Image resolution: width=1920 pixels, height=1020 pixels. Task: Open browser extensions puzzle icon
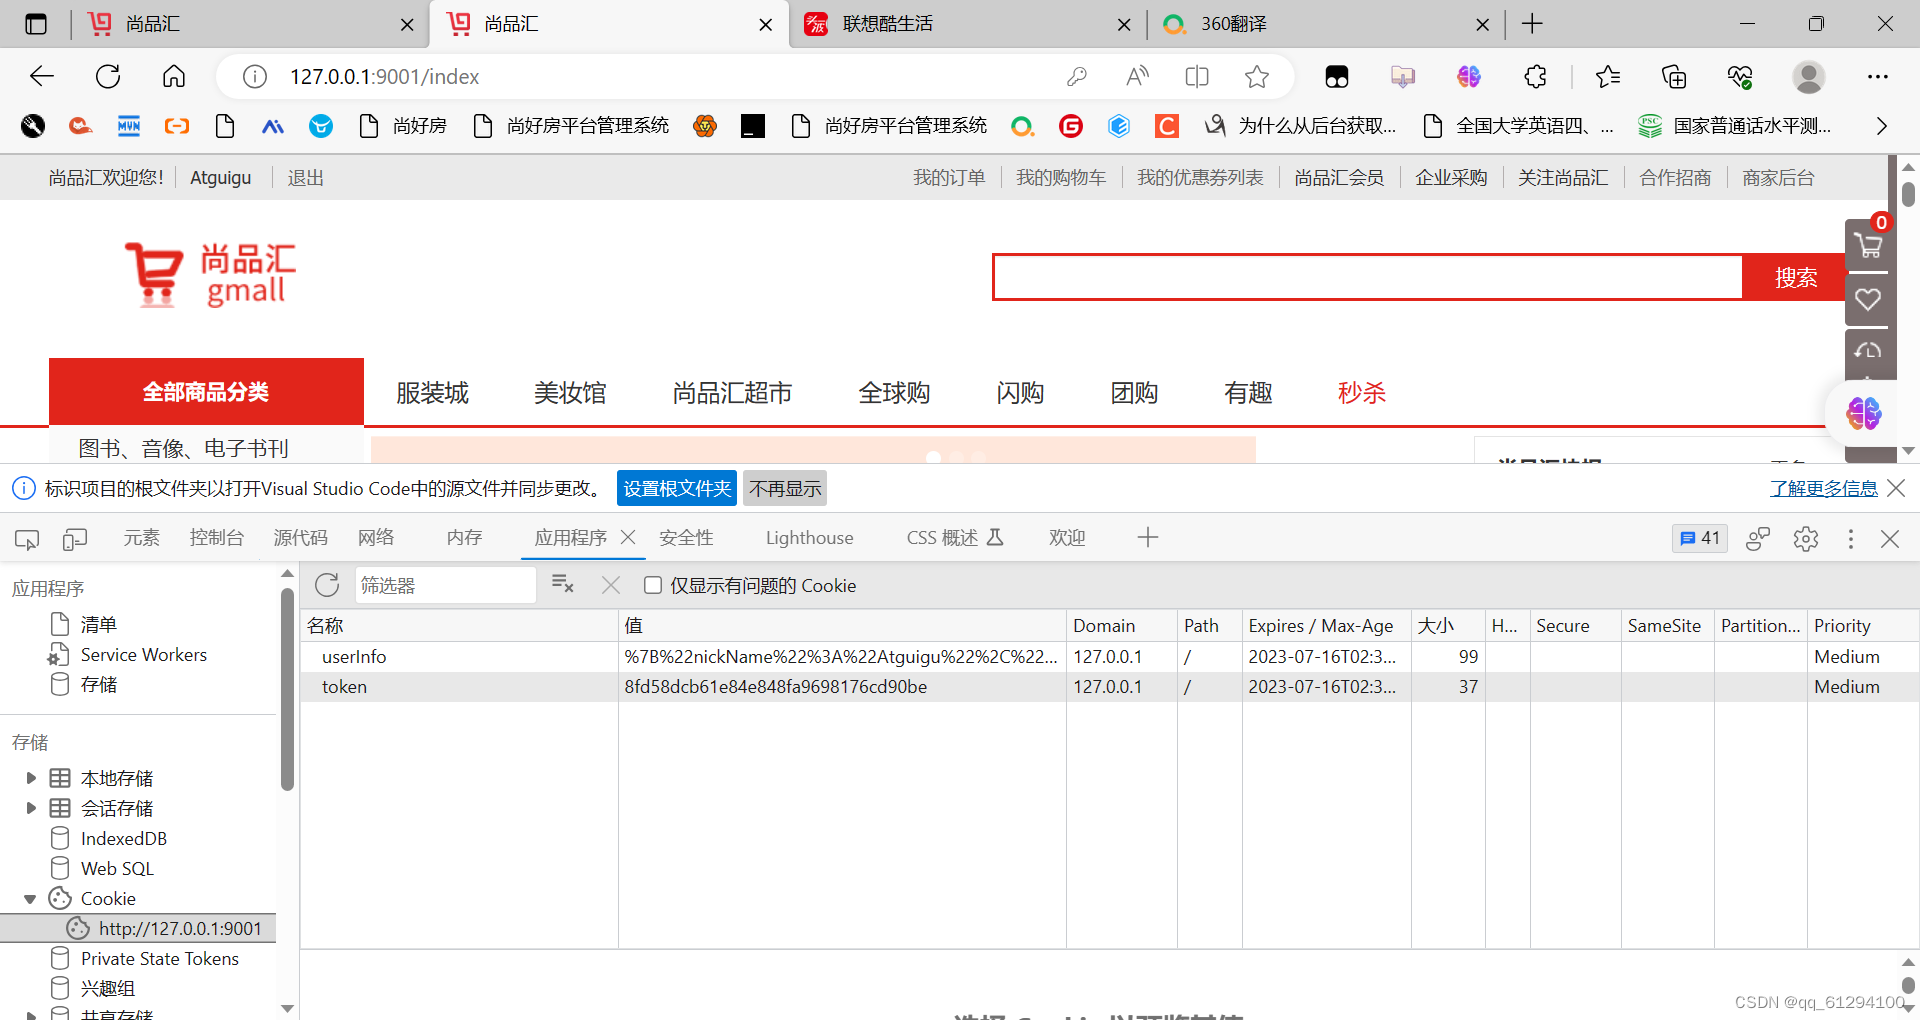[x=1535, y=76]
